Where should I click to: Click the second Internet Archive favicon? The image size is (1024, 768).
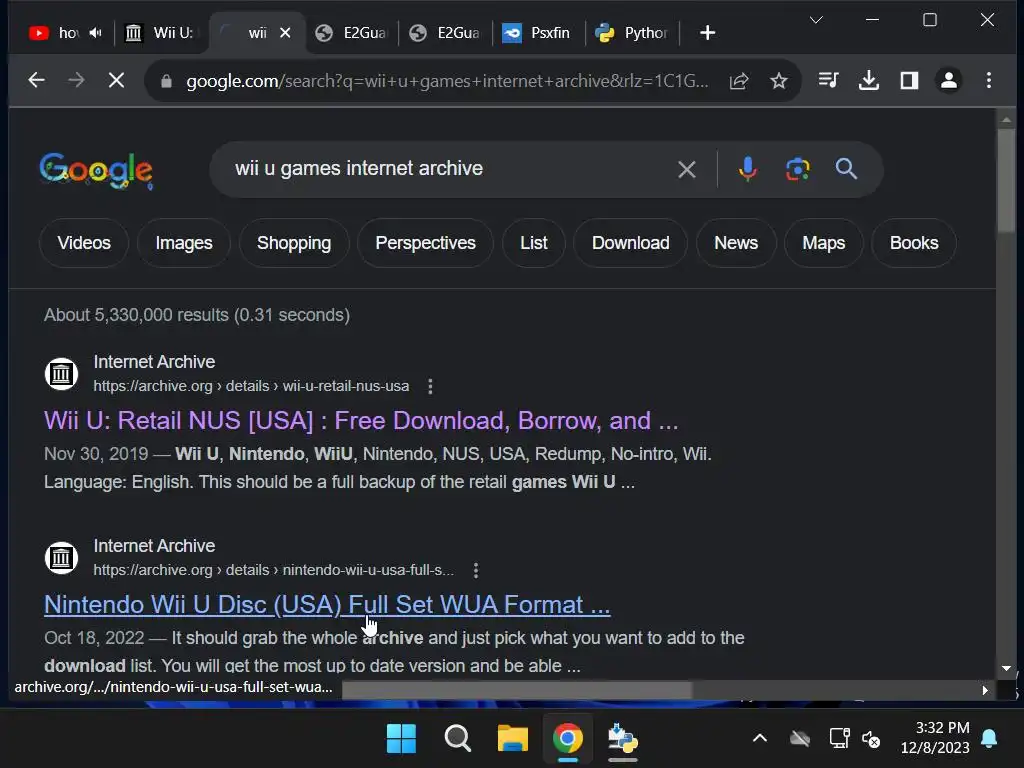[x=61, y=558]
